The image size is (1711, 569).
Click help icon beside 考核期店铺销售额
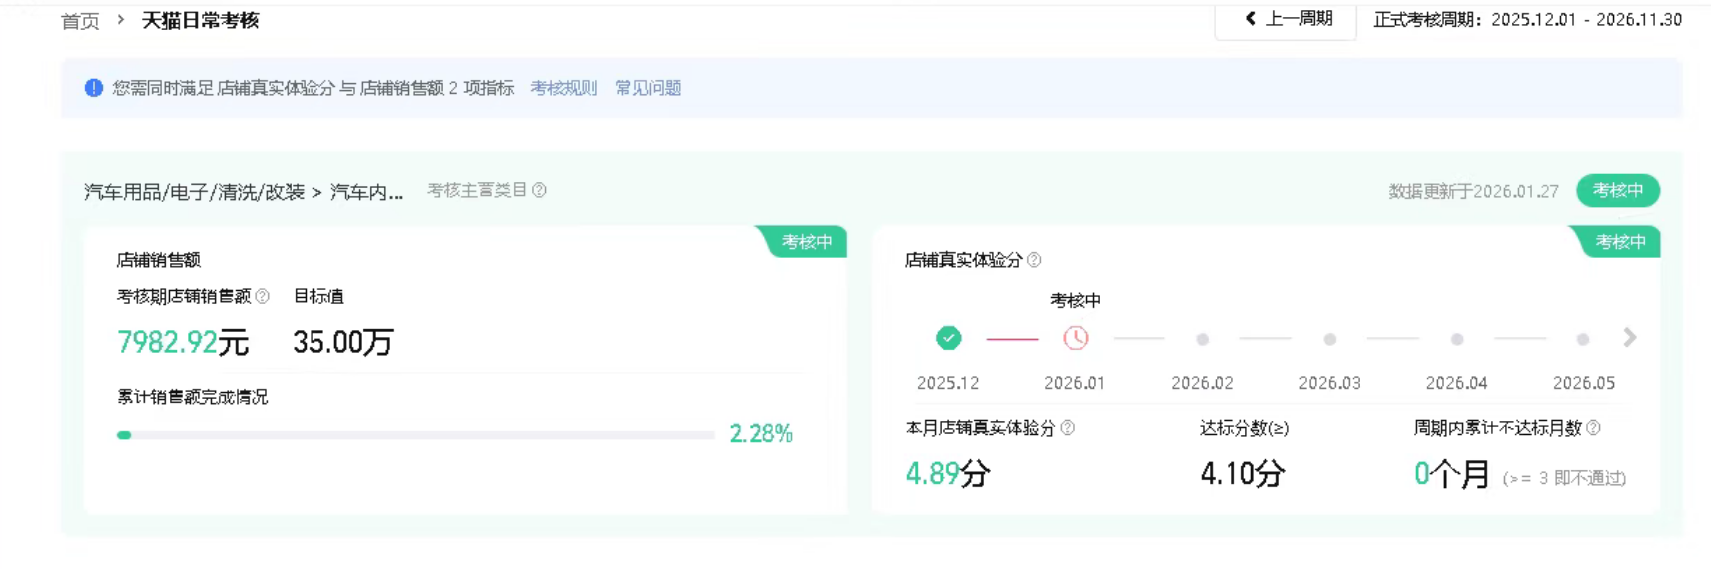[263, 296]
